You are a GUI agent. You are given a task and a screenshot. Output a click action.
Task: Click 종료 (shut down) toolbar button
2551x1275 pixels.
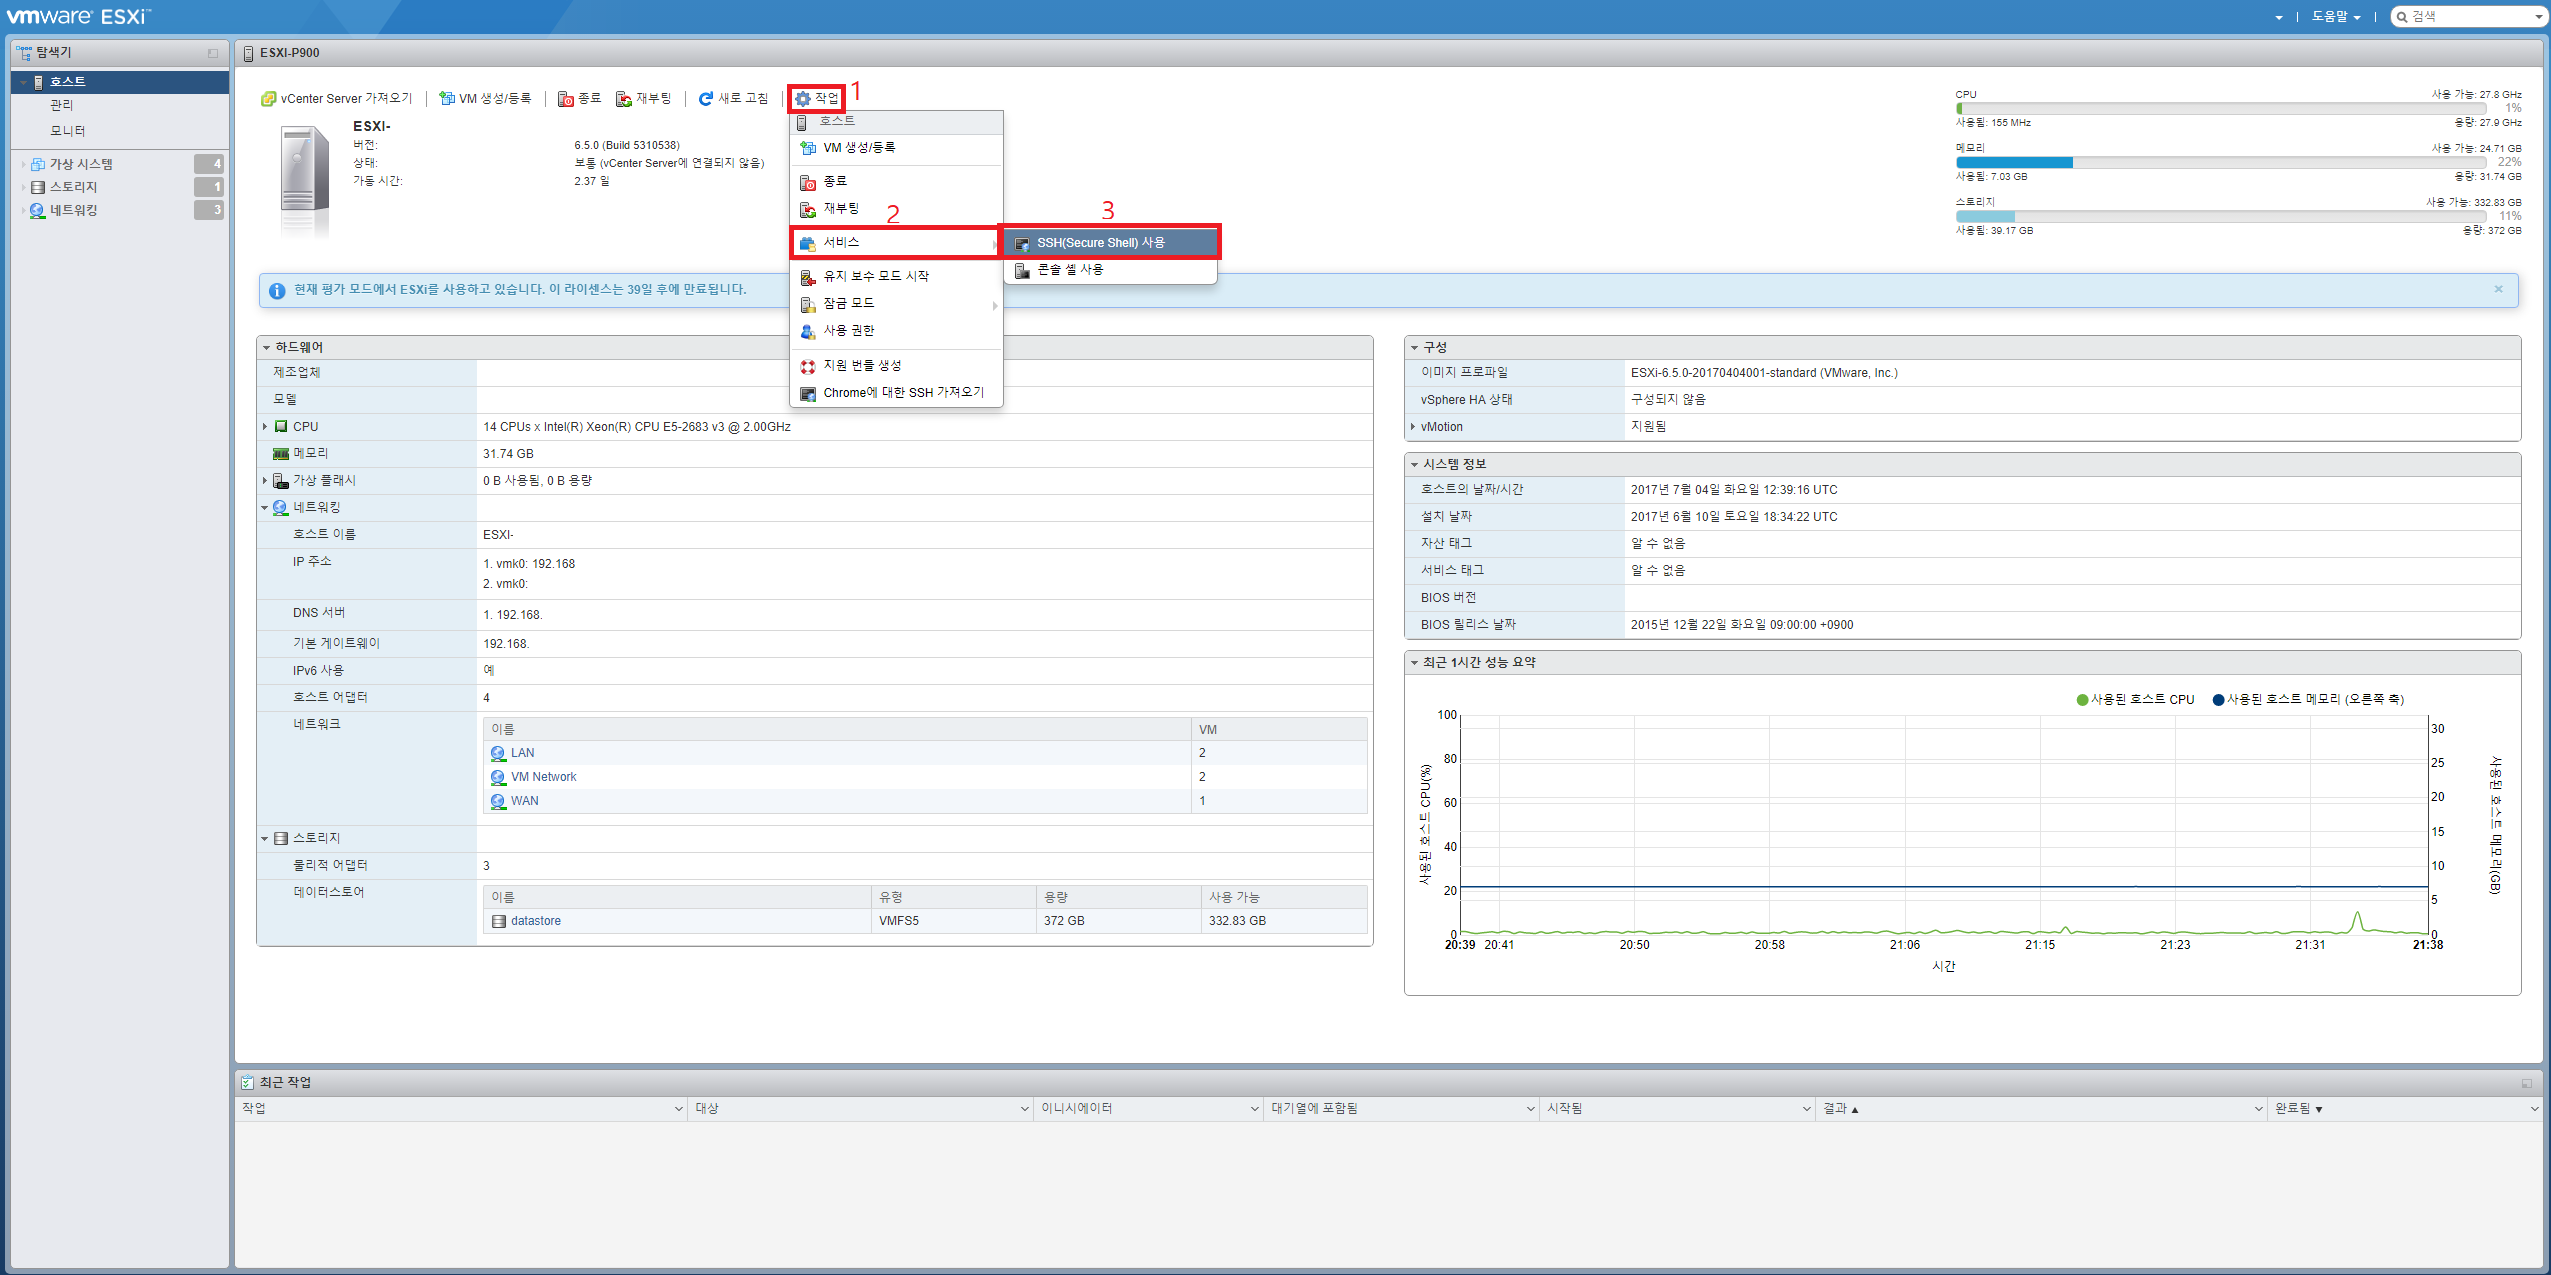point(580,98)
